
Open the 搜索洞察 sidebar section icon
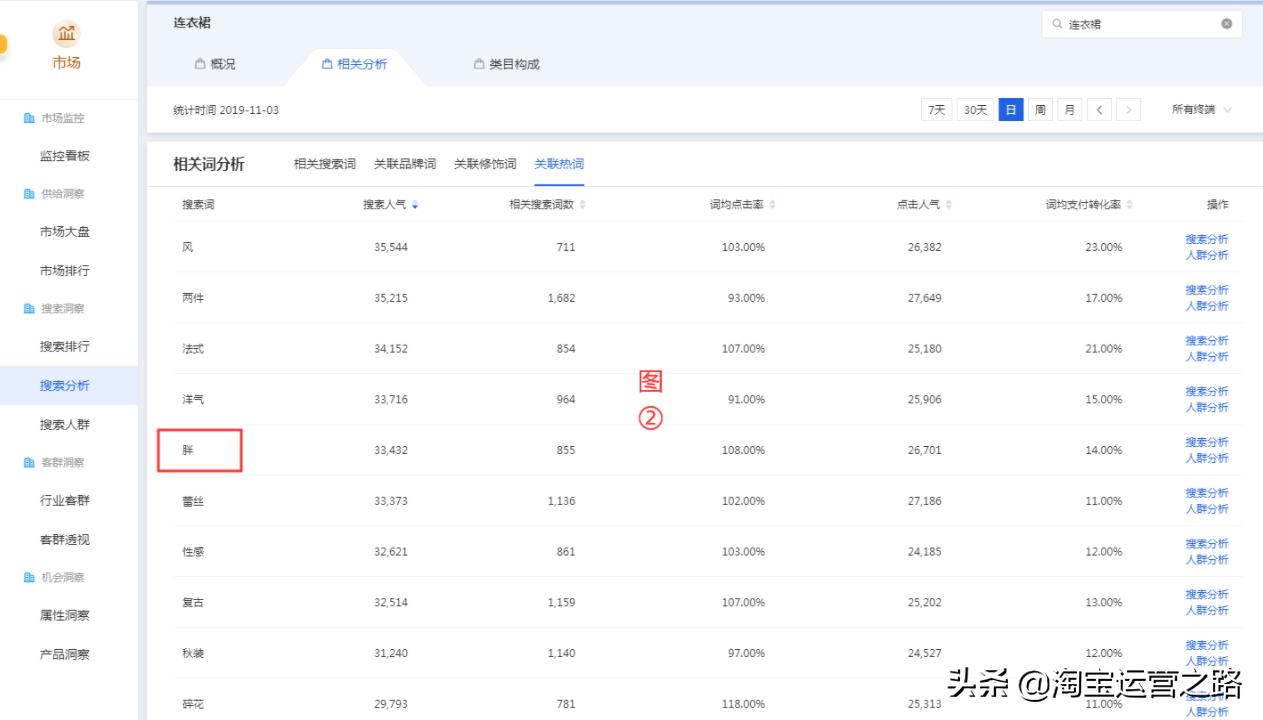coord(28,308)
